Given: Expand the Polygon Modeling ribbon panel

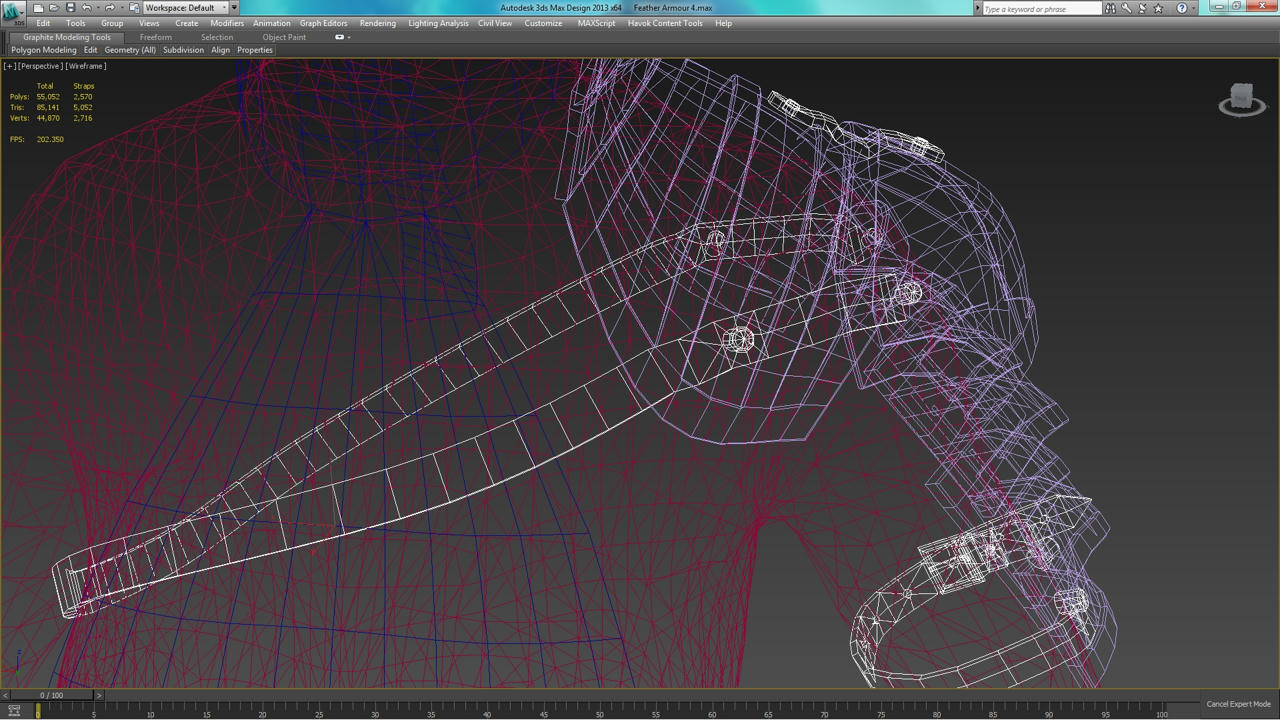Looking at the screenshot, I should pos(44,50).
